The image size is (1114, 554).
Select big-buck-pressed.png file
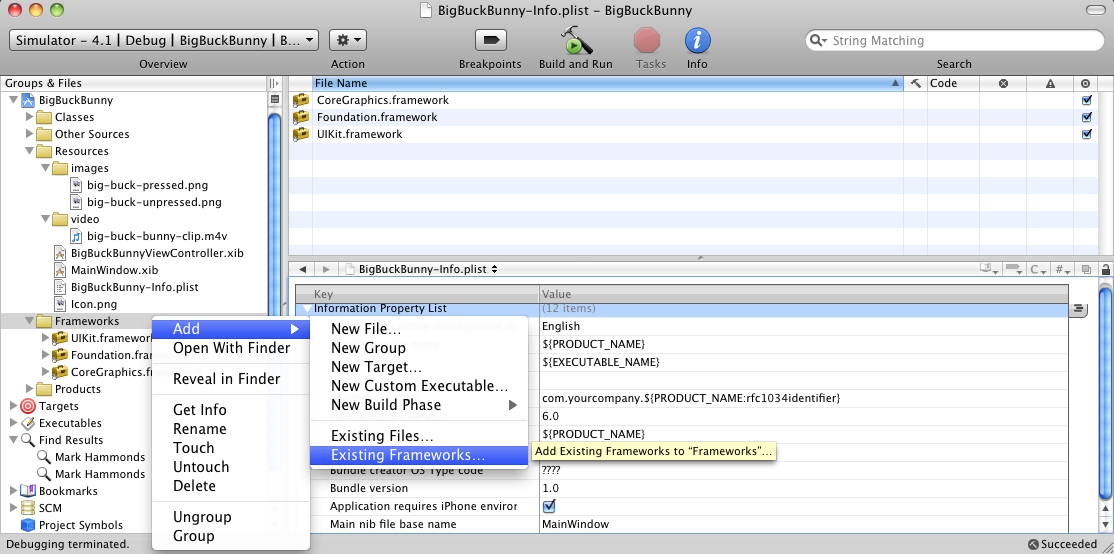coord(148,185)
